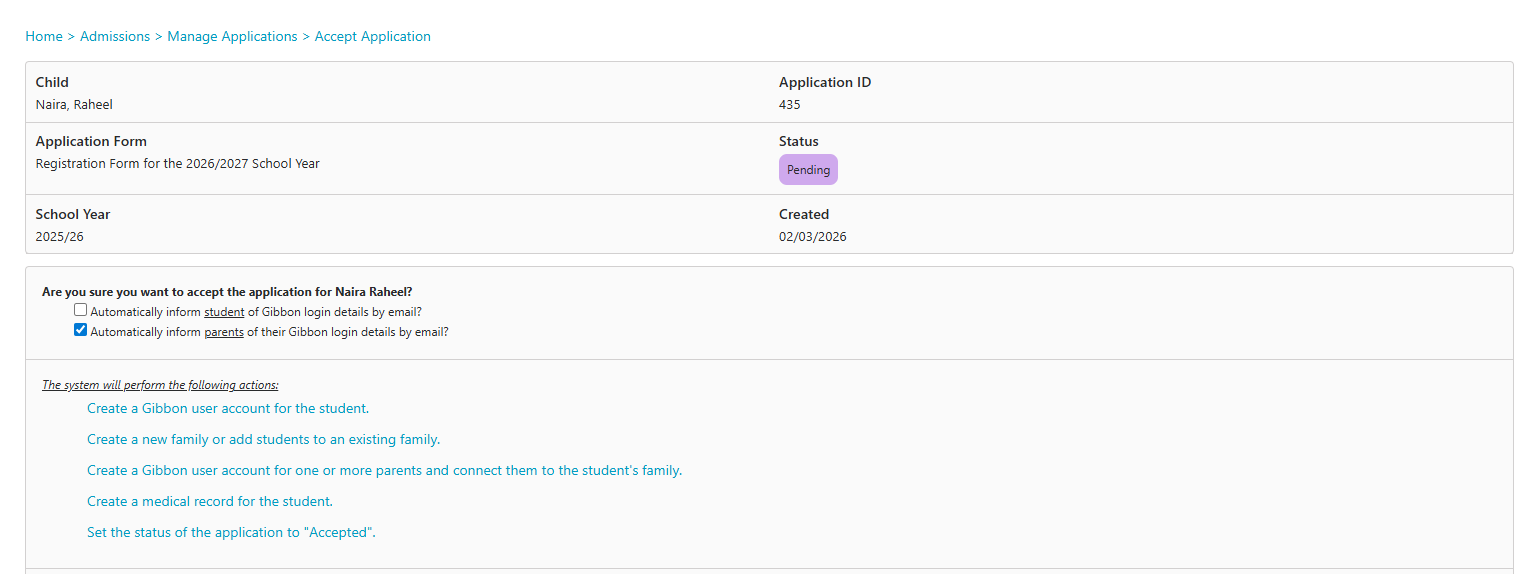The image size is (1528, 574).
Task: Click the School Year value 2025/26
Action: pyautogui.click(x=60, y=237)
